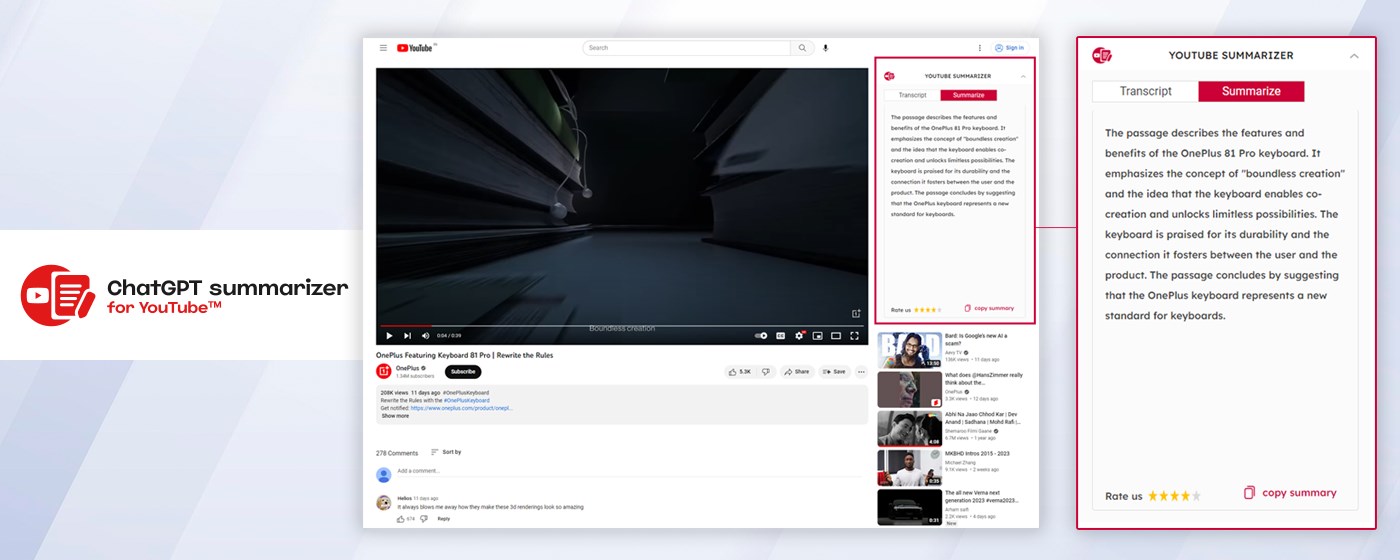
Task: Open player settings gear
Action: point(799,336)
